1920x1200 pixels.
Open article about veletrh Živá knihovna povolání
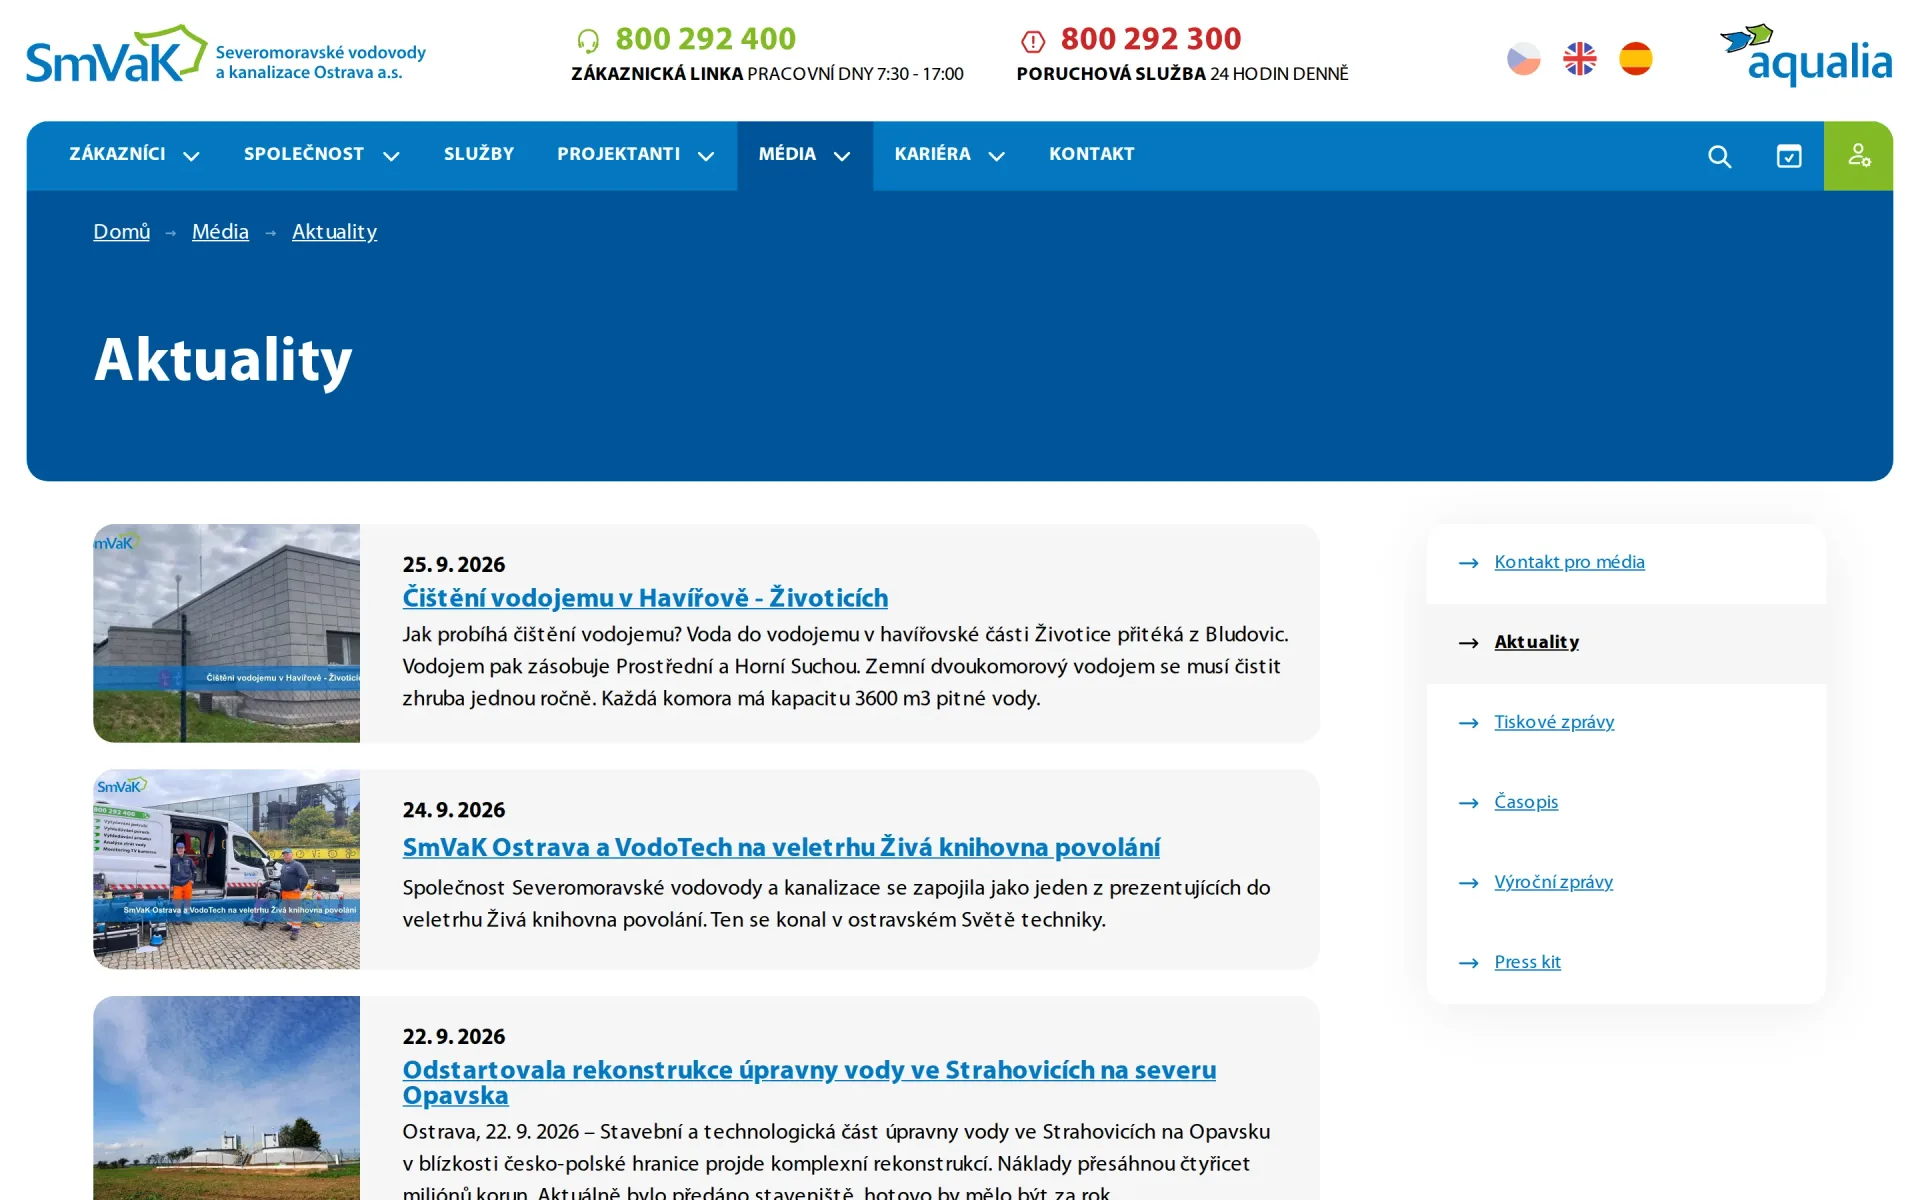pos(781,847)
